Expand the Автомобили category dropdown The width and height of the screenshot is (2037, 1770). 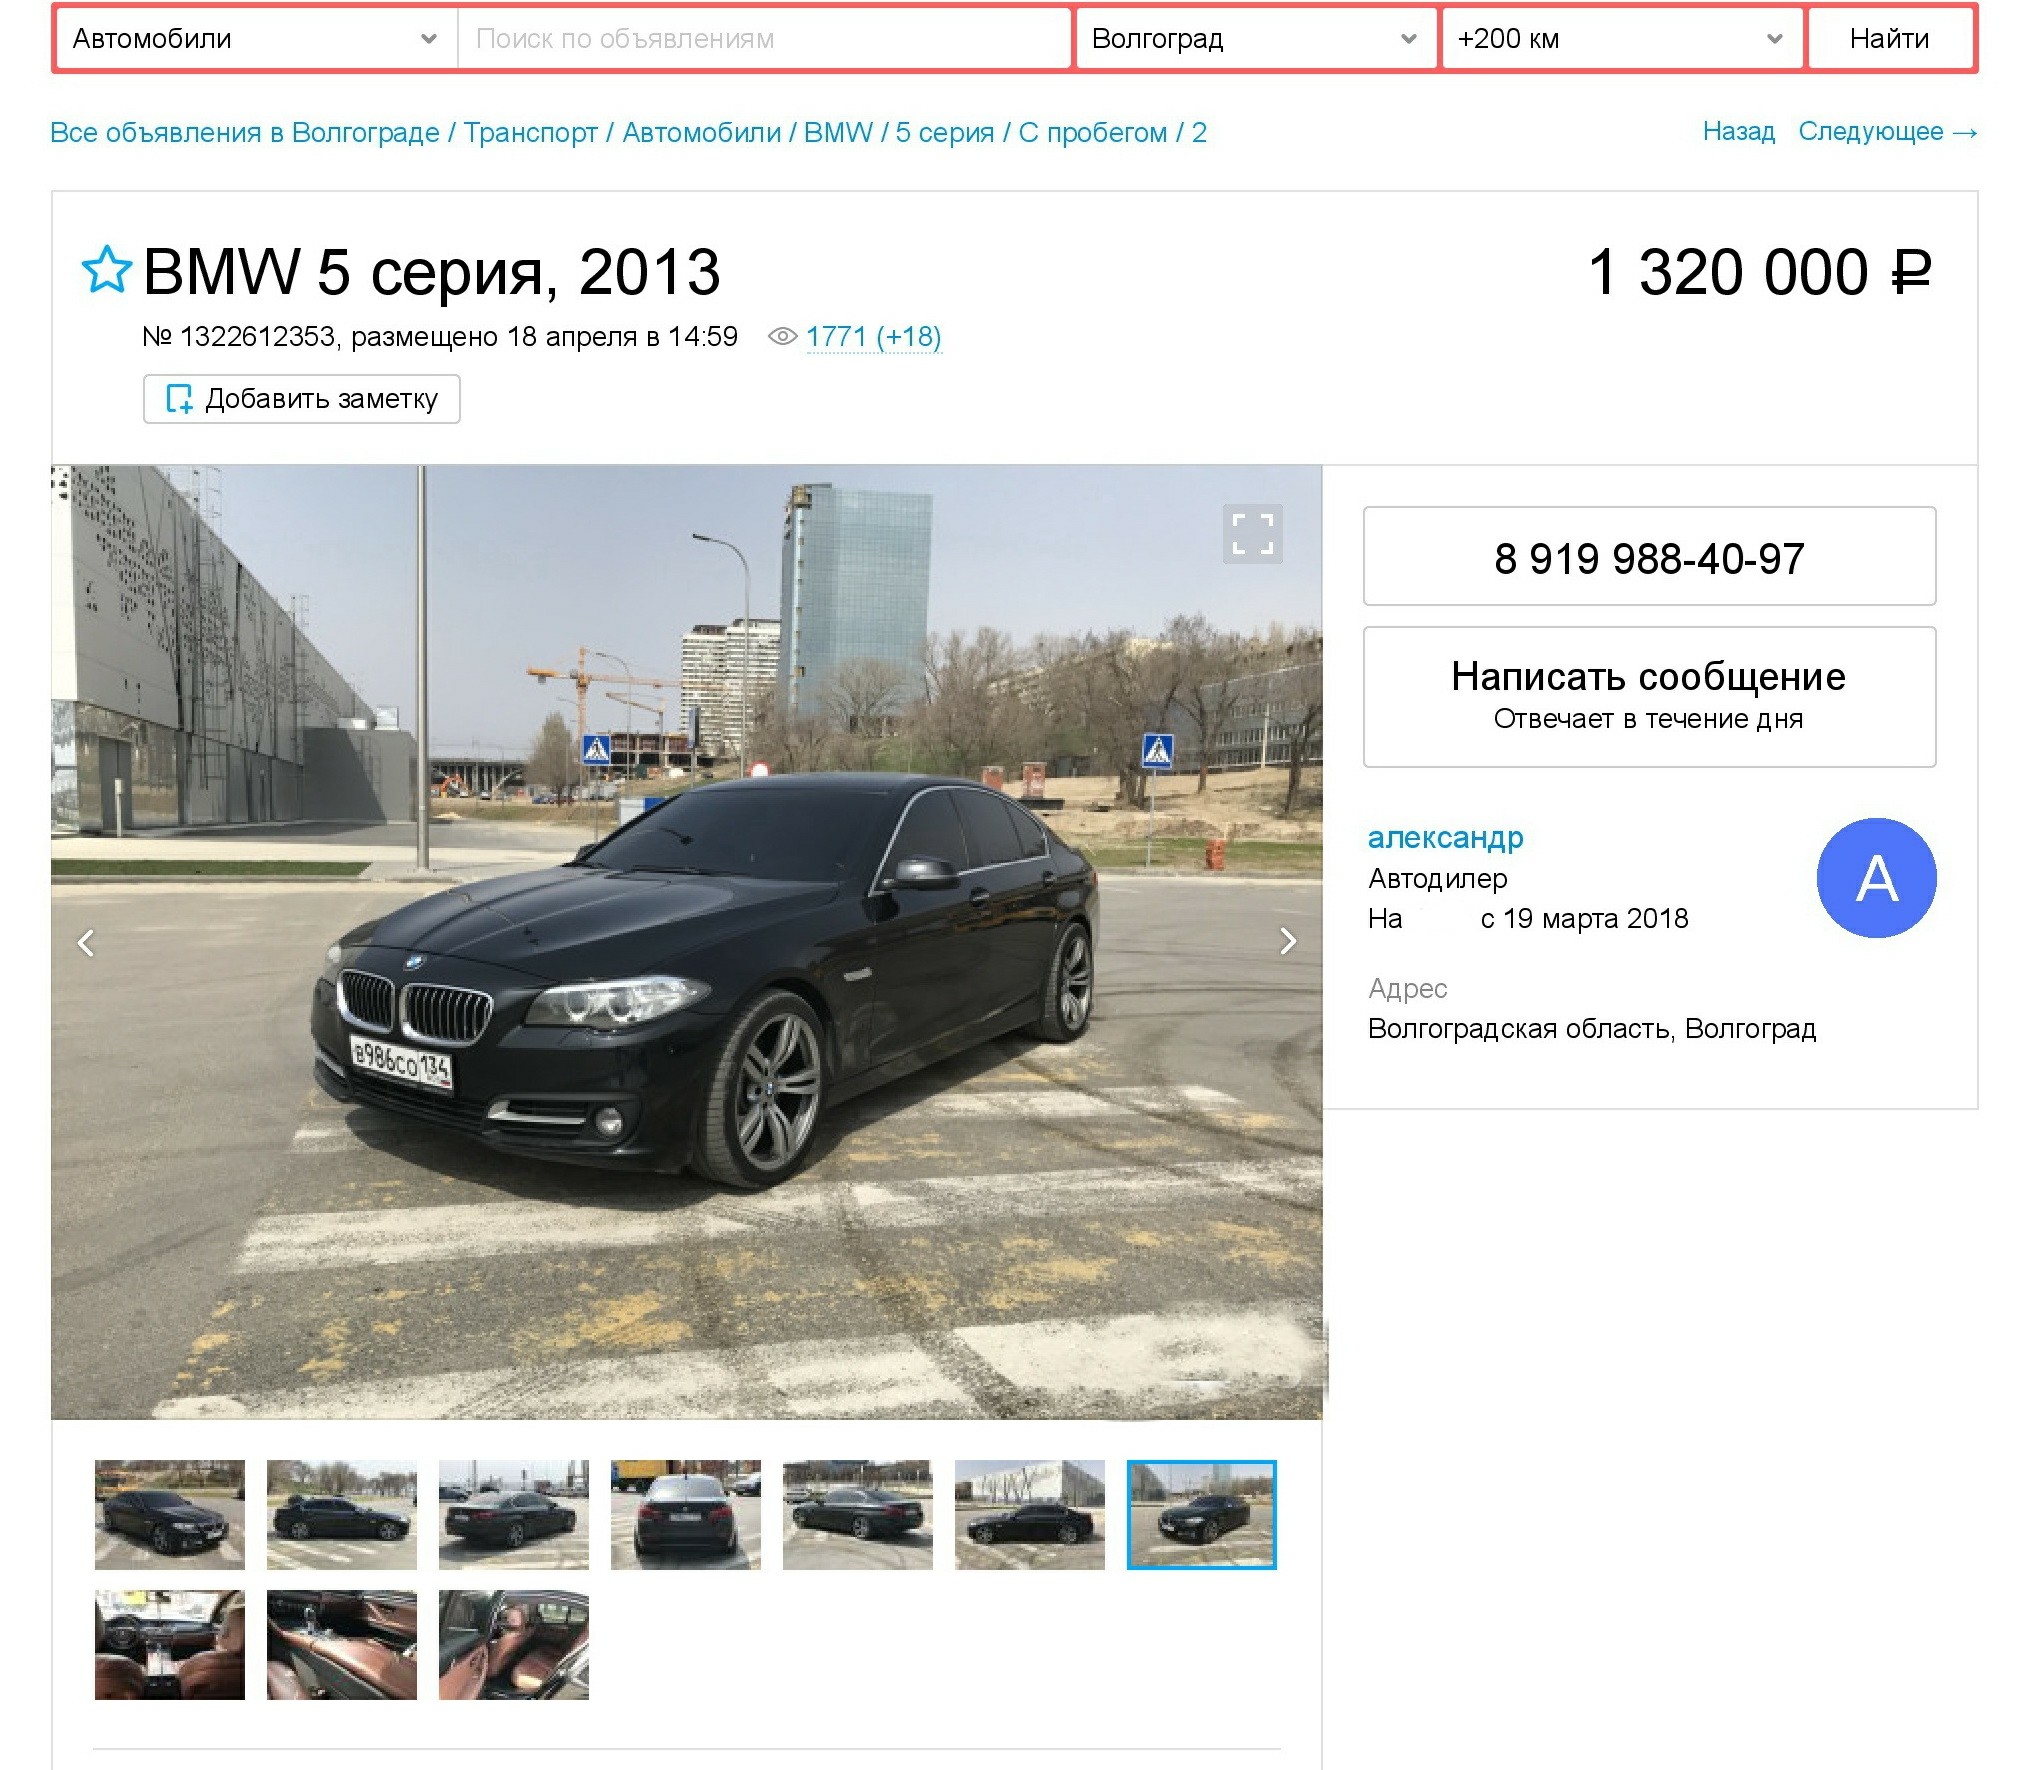(x=256, y=39)
